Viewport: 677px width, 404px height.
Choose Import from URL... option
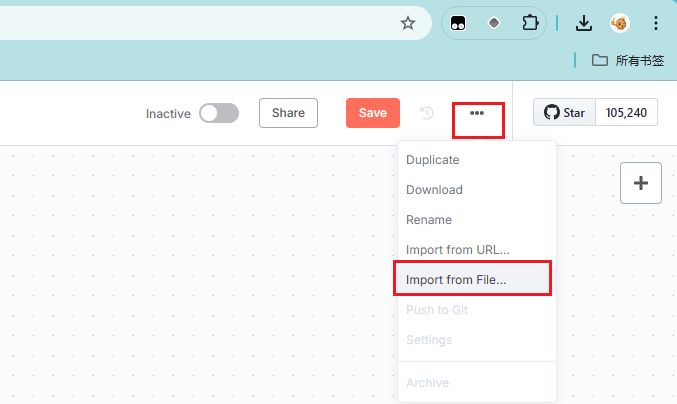(x=457, y=250)
